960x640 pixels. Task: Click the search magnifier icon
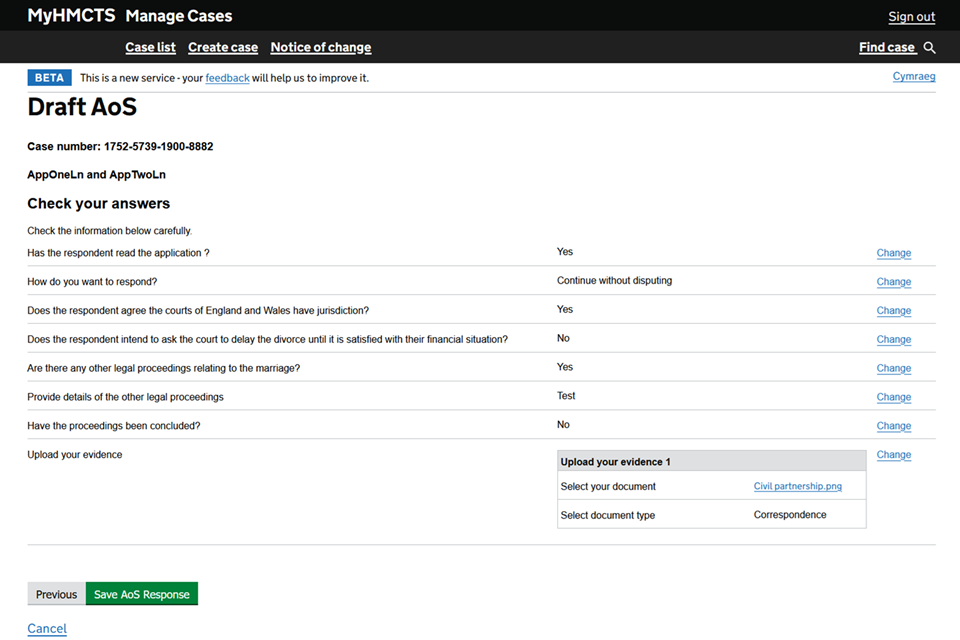930,48
